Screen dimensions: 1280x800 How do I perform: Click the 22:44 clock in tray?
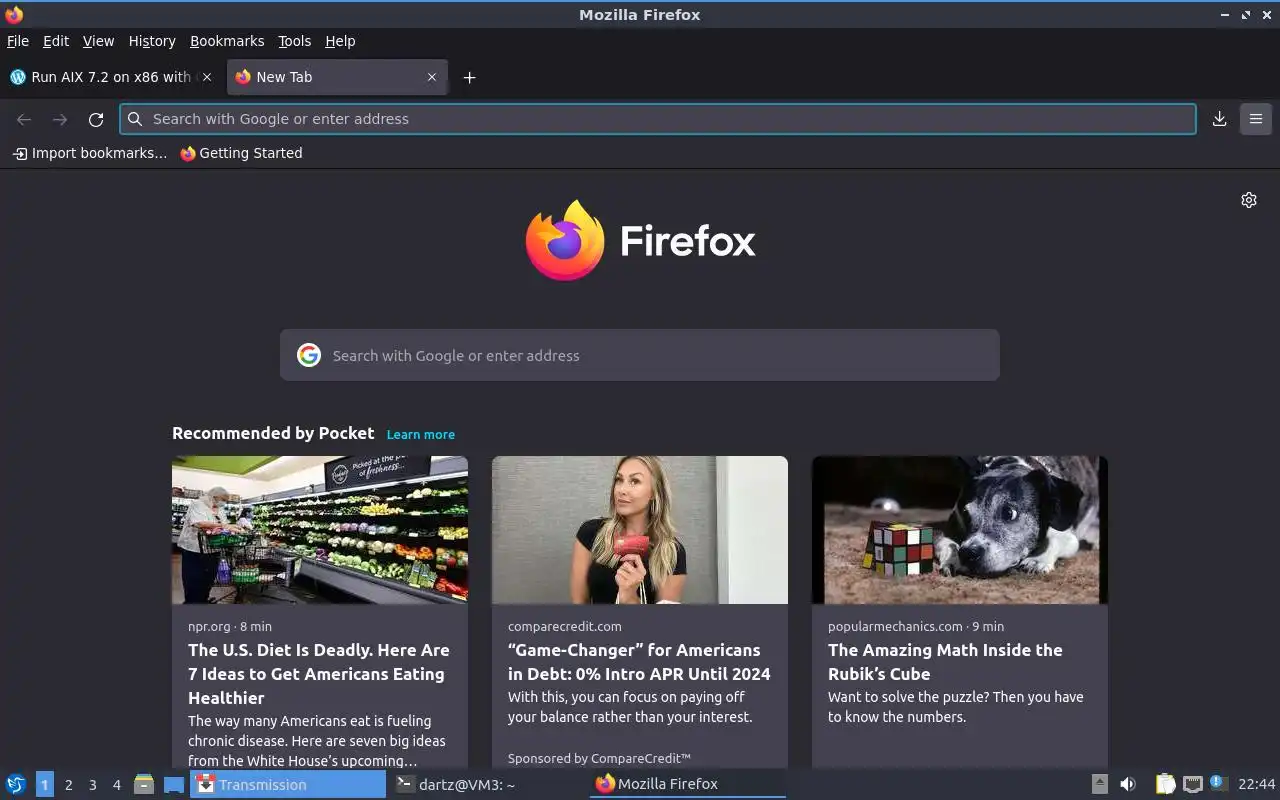tap(1257, 785)
